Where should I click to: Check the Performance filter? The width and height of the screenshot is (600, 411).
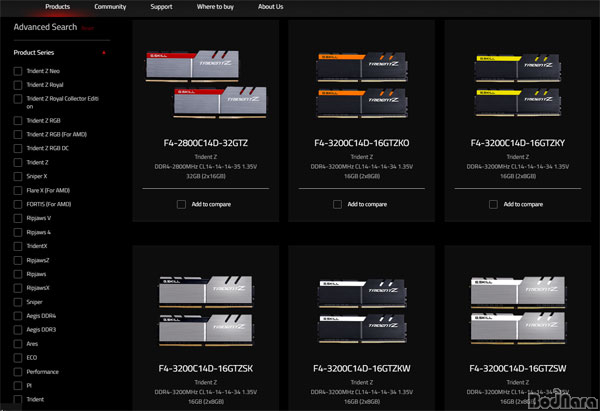coord(18,372)
